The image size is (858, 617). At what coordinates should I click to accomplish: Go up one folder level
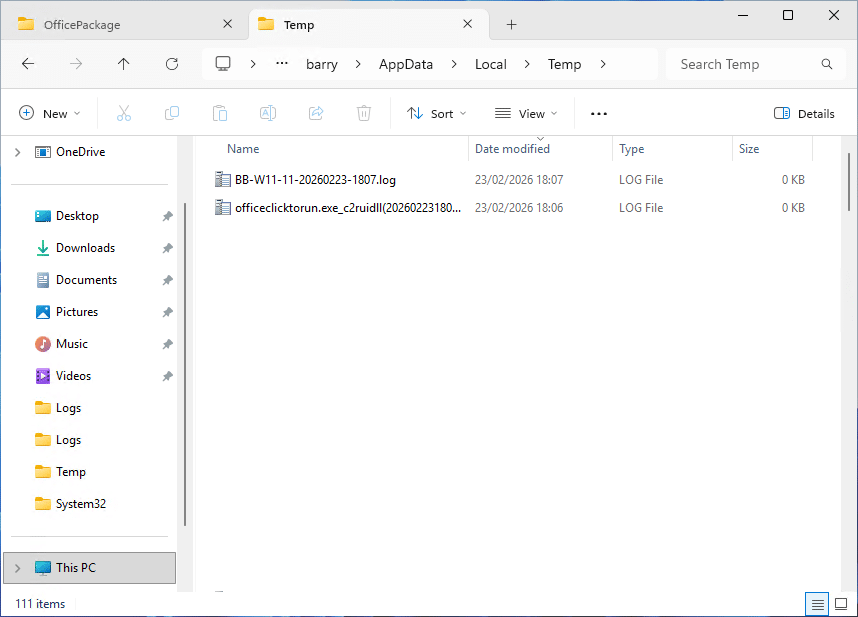(x=123, y=64)
